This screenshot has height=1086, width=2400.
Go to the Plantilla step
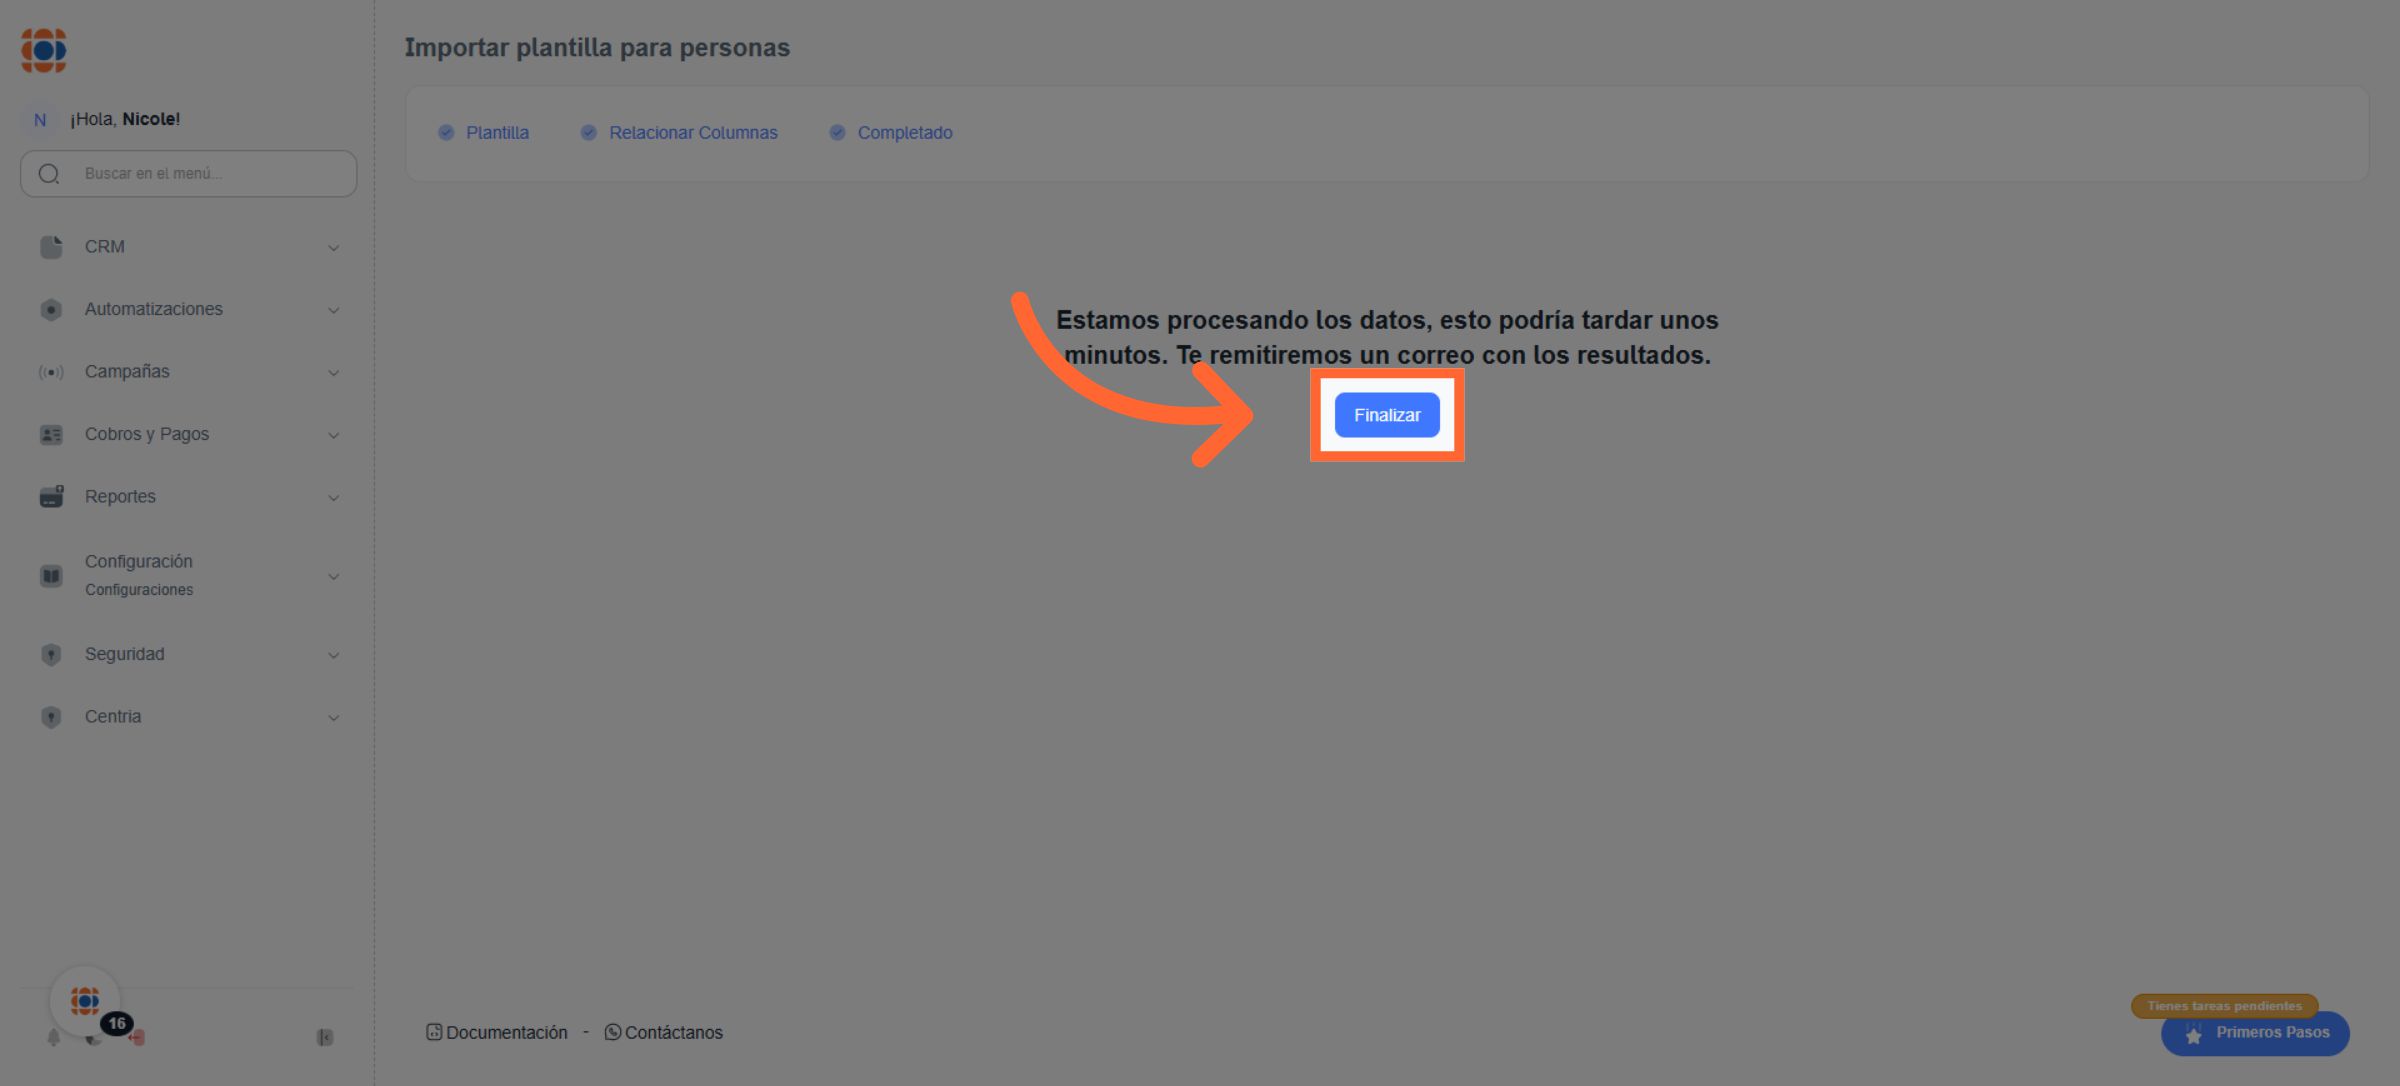pyautogui.click(x=496, y=133)
